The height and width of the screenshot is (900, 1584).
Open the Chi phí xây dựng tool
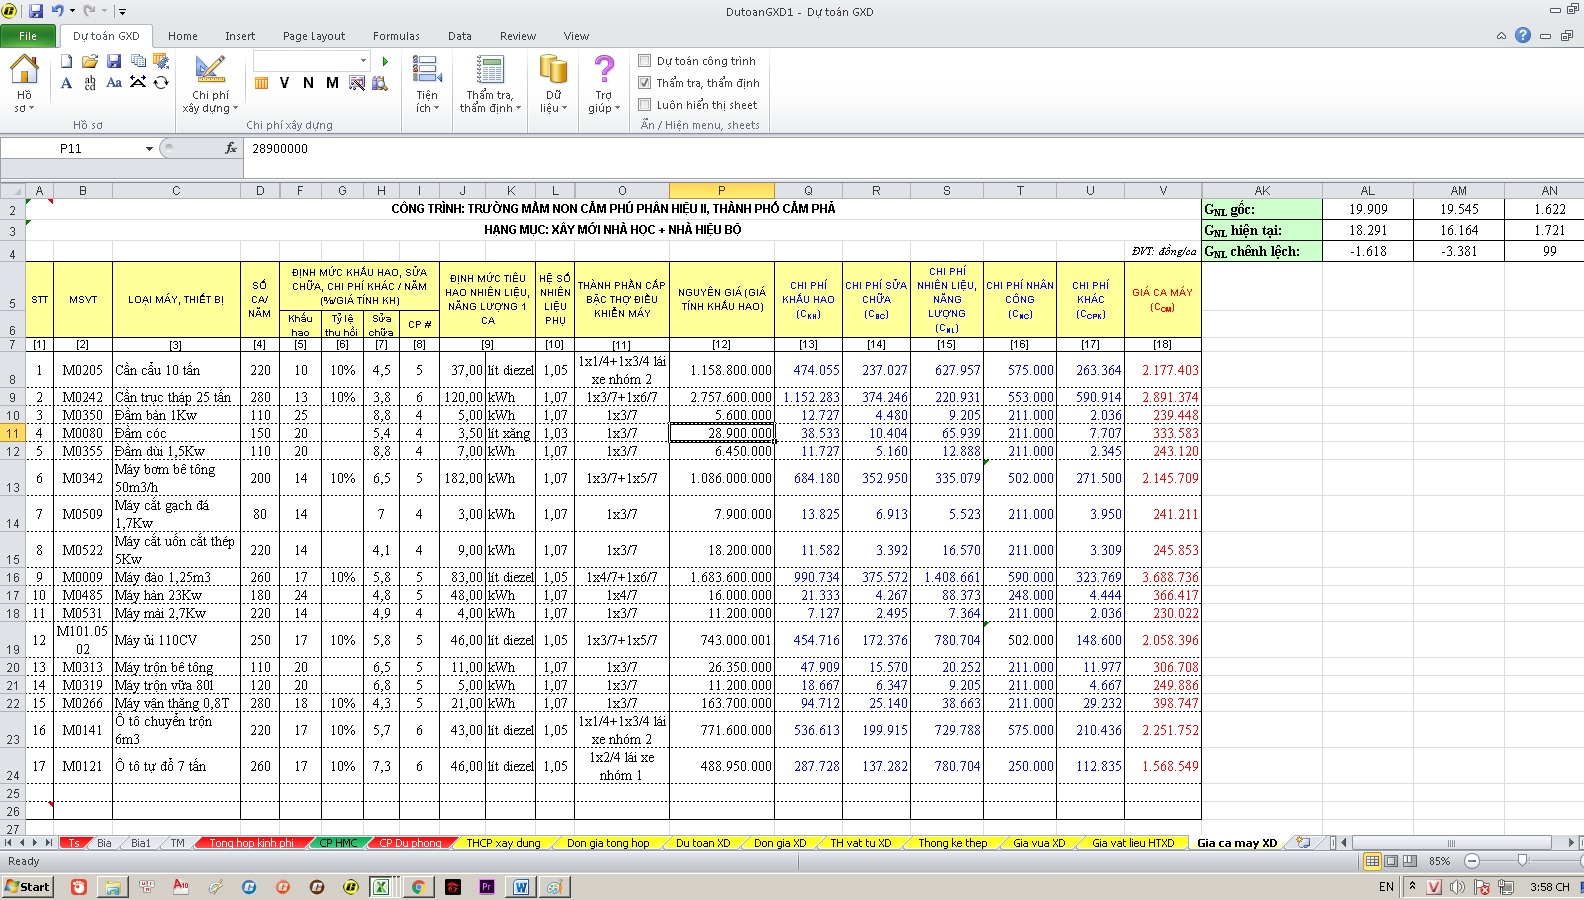click(x=210, y=84)
